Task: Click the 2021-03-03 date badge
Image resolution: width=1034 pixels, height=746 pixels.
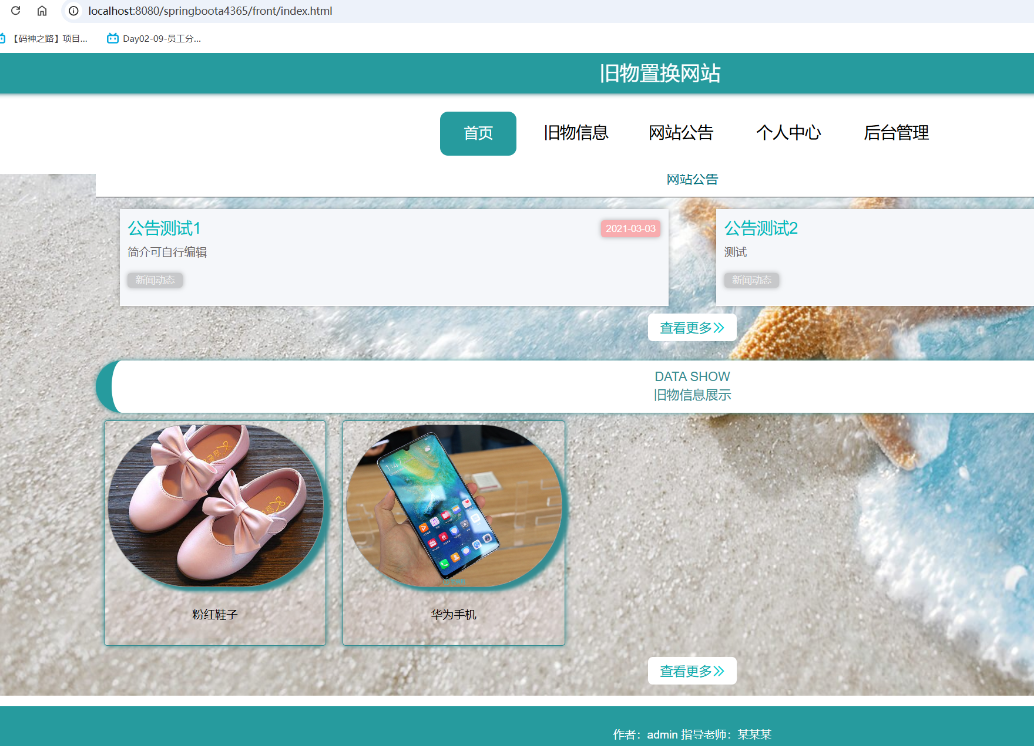Action: (x=630, y=229)
